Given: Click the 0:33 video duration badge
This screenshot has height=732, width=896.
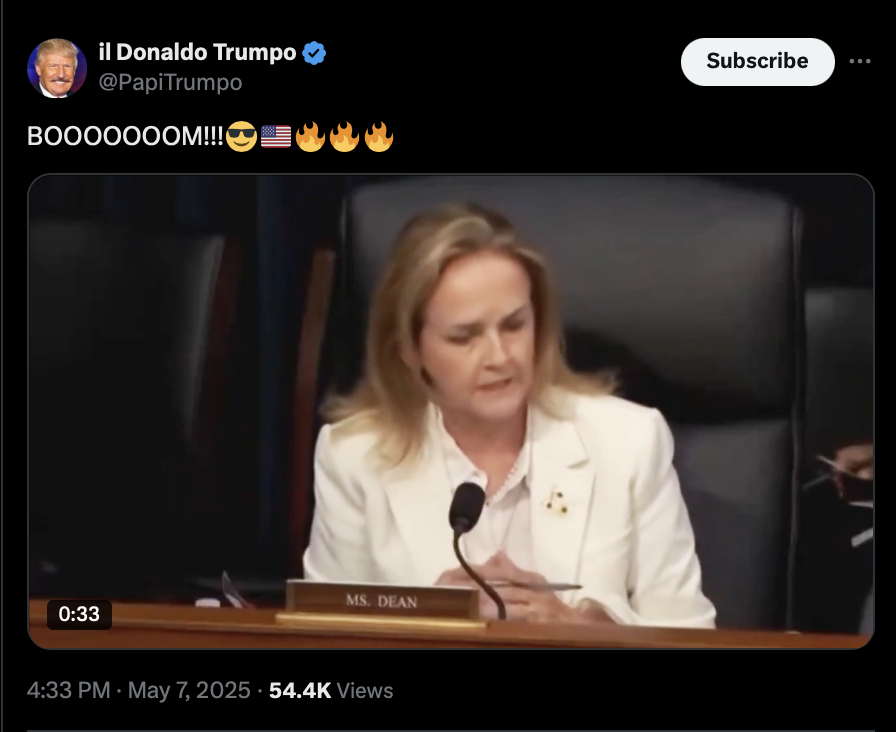Looking at the screenshot, I should click(79, 614).
